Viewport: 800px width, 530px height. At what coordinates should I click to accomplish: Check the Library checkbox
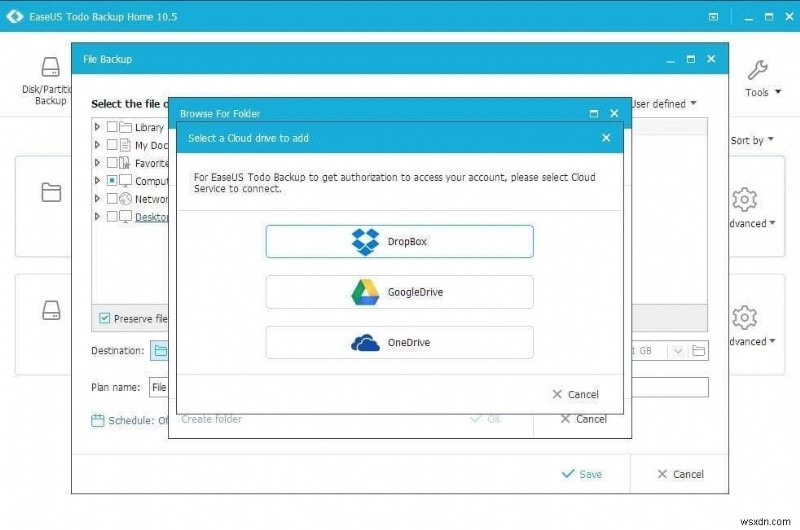[x=112, y=127]
